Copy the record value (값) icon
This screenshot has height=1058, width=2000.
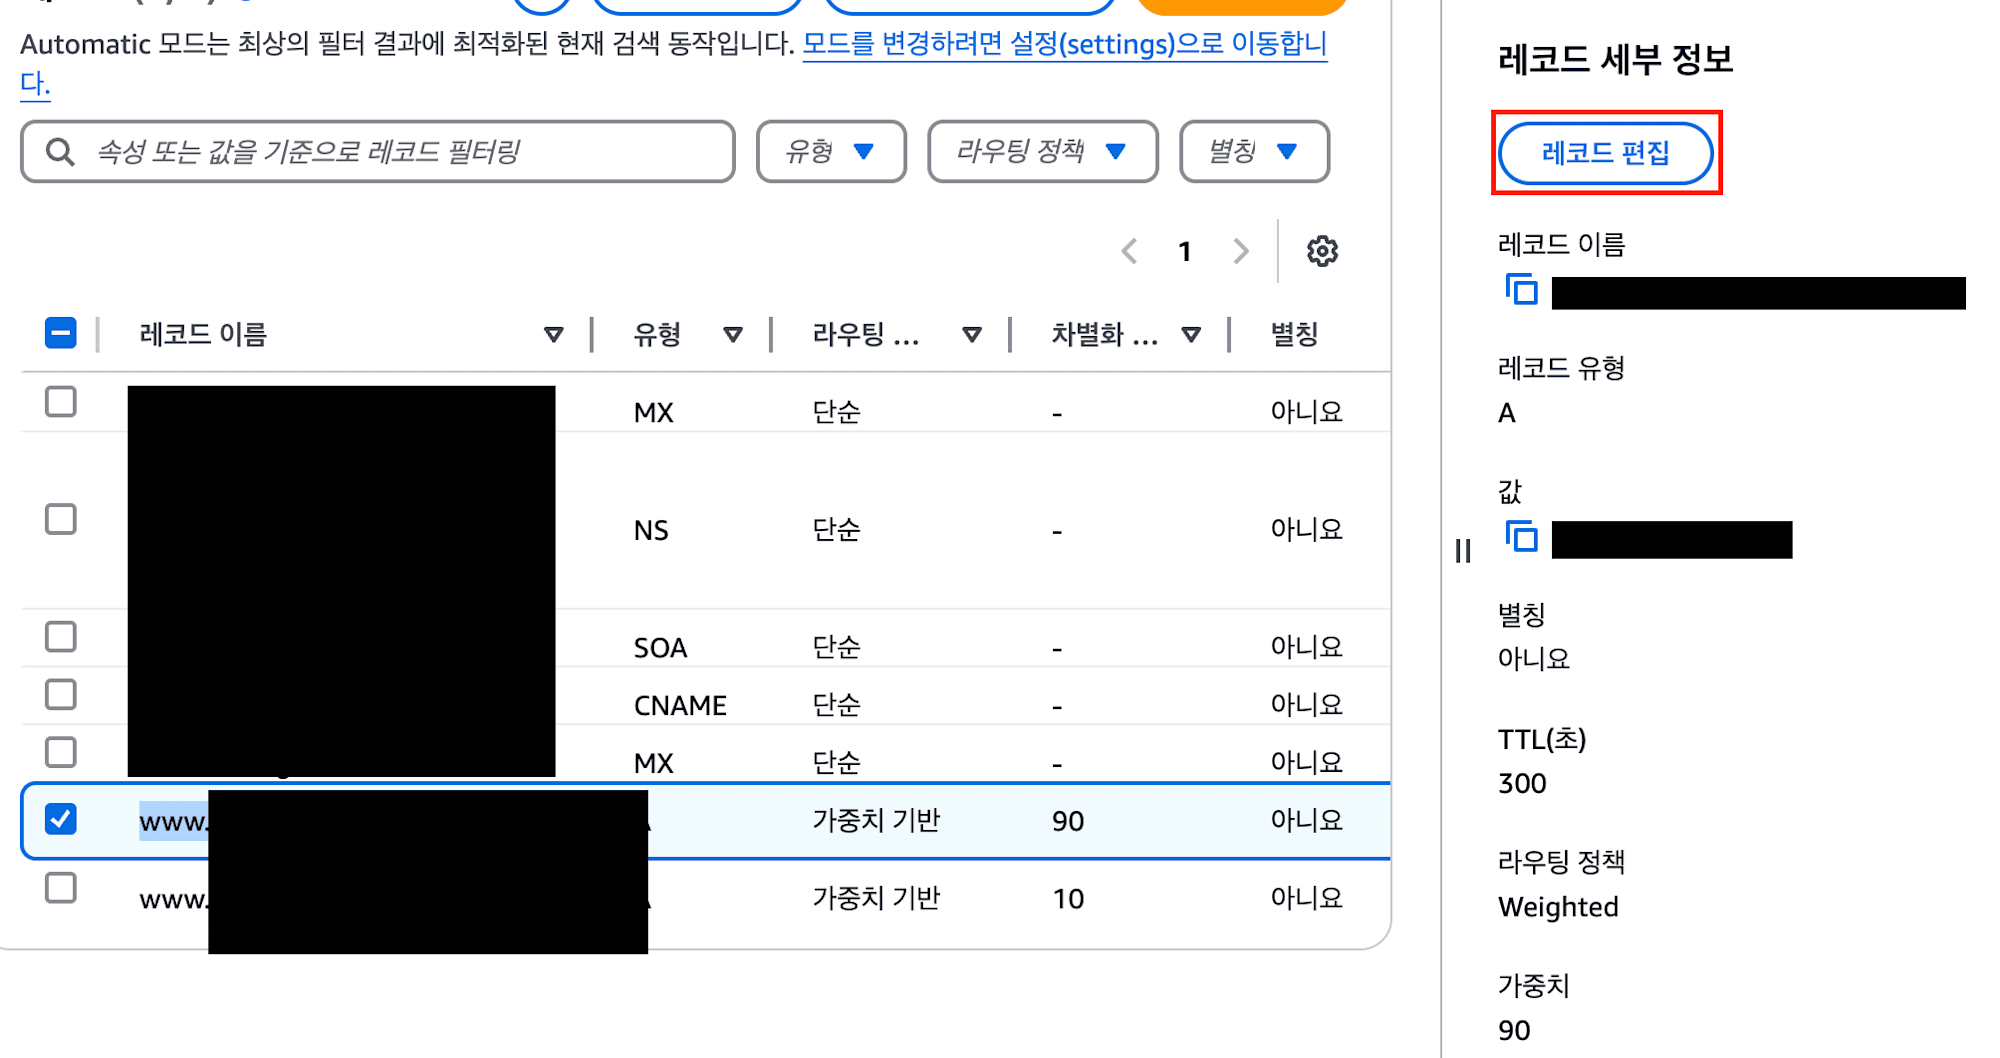1521,537
